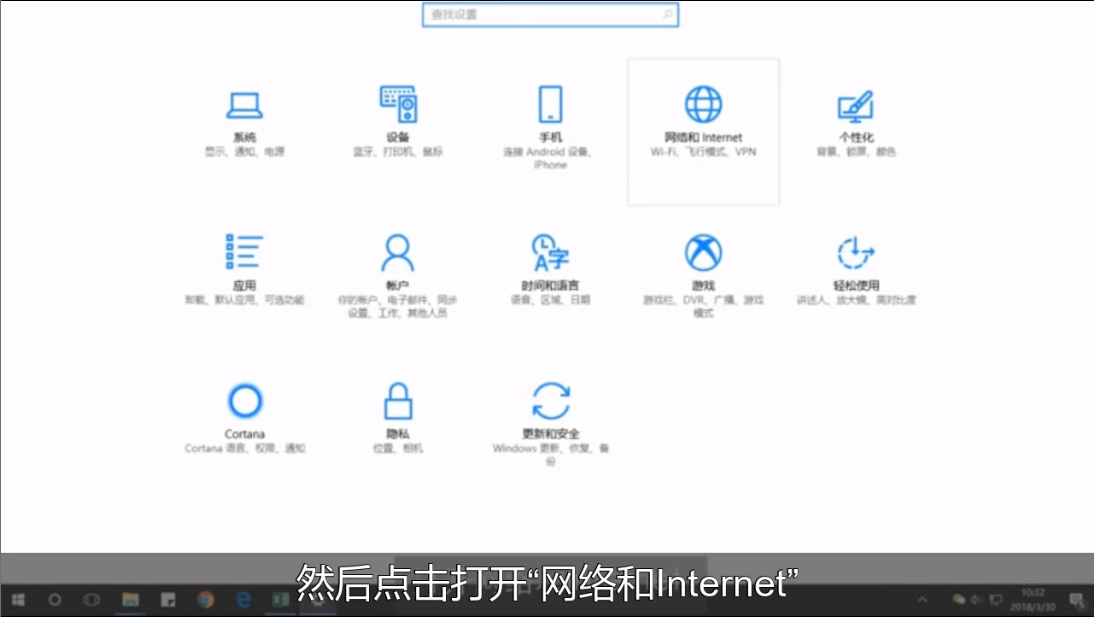Open File Explorer from the taskbar
Viewport: 1094px width, 617px height.
(x=130, y=600)
